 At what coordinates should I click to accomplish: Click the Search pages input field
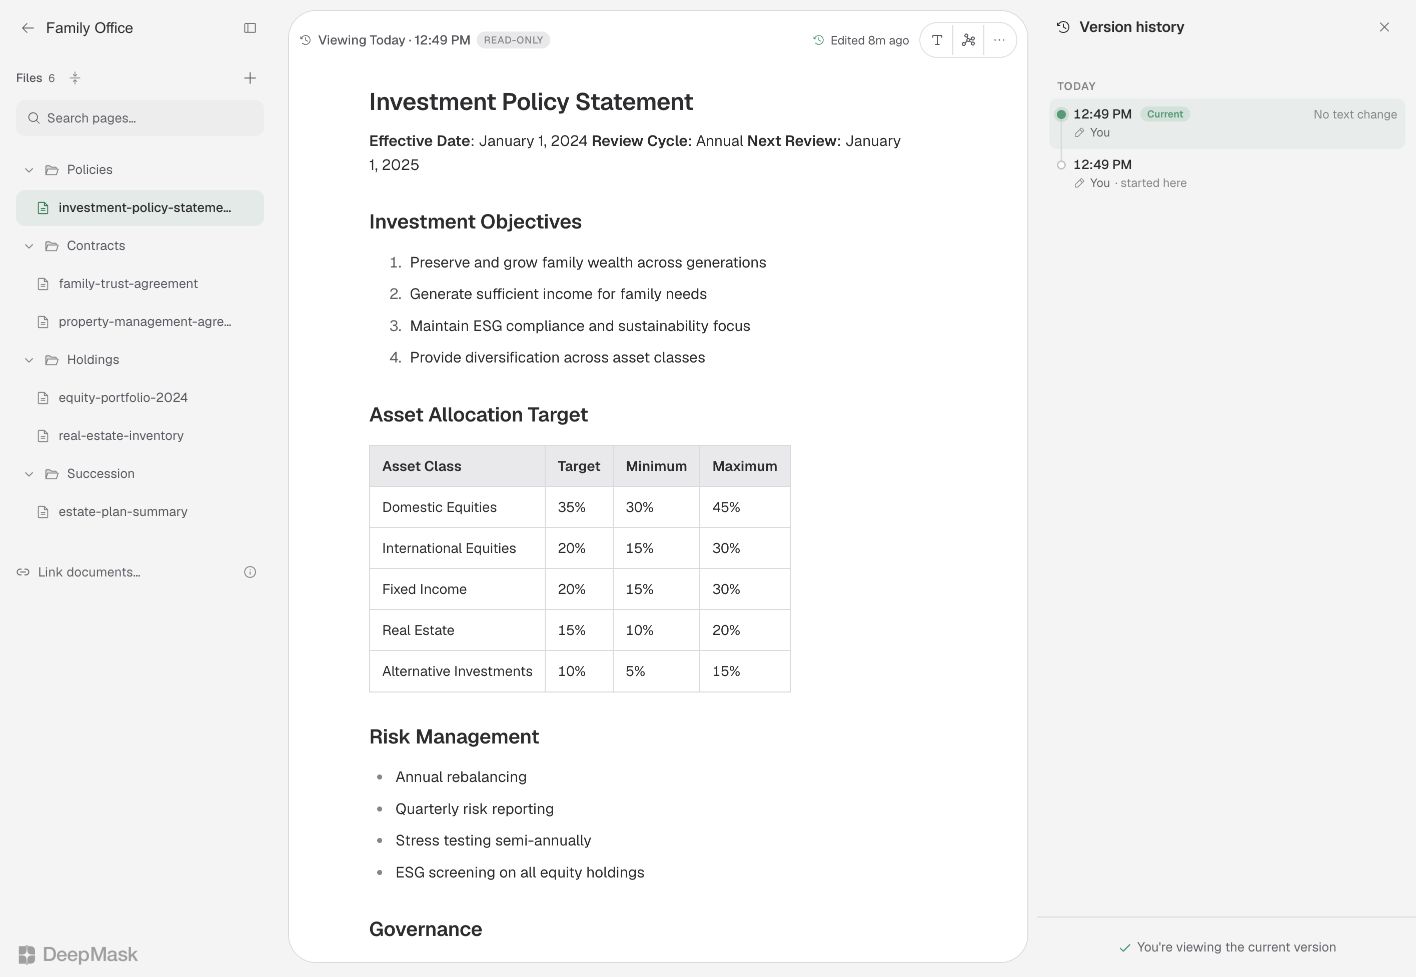pos(140,118)
